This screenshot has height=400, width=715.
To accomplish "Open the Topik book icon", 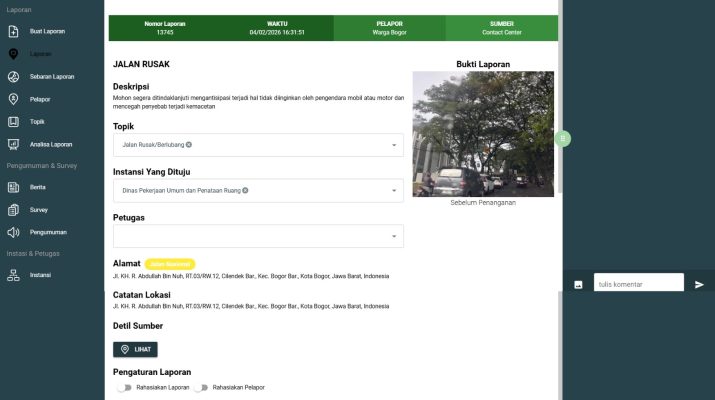I will [x=13, y=122].
